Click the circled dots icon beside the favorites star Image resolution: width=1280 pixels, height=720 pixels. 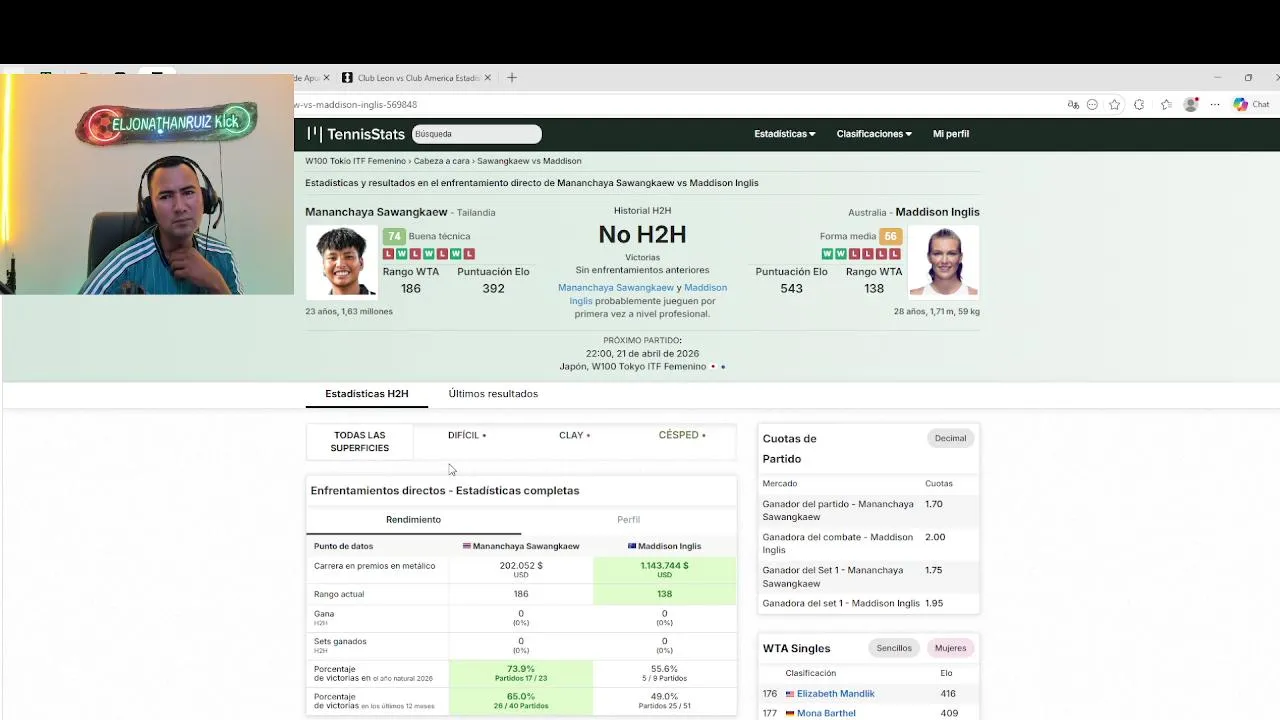pyautogui.click(x=1092, y=105)
